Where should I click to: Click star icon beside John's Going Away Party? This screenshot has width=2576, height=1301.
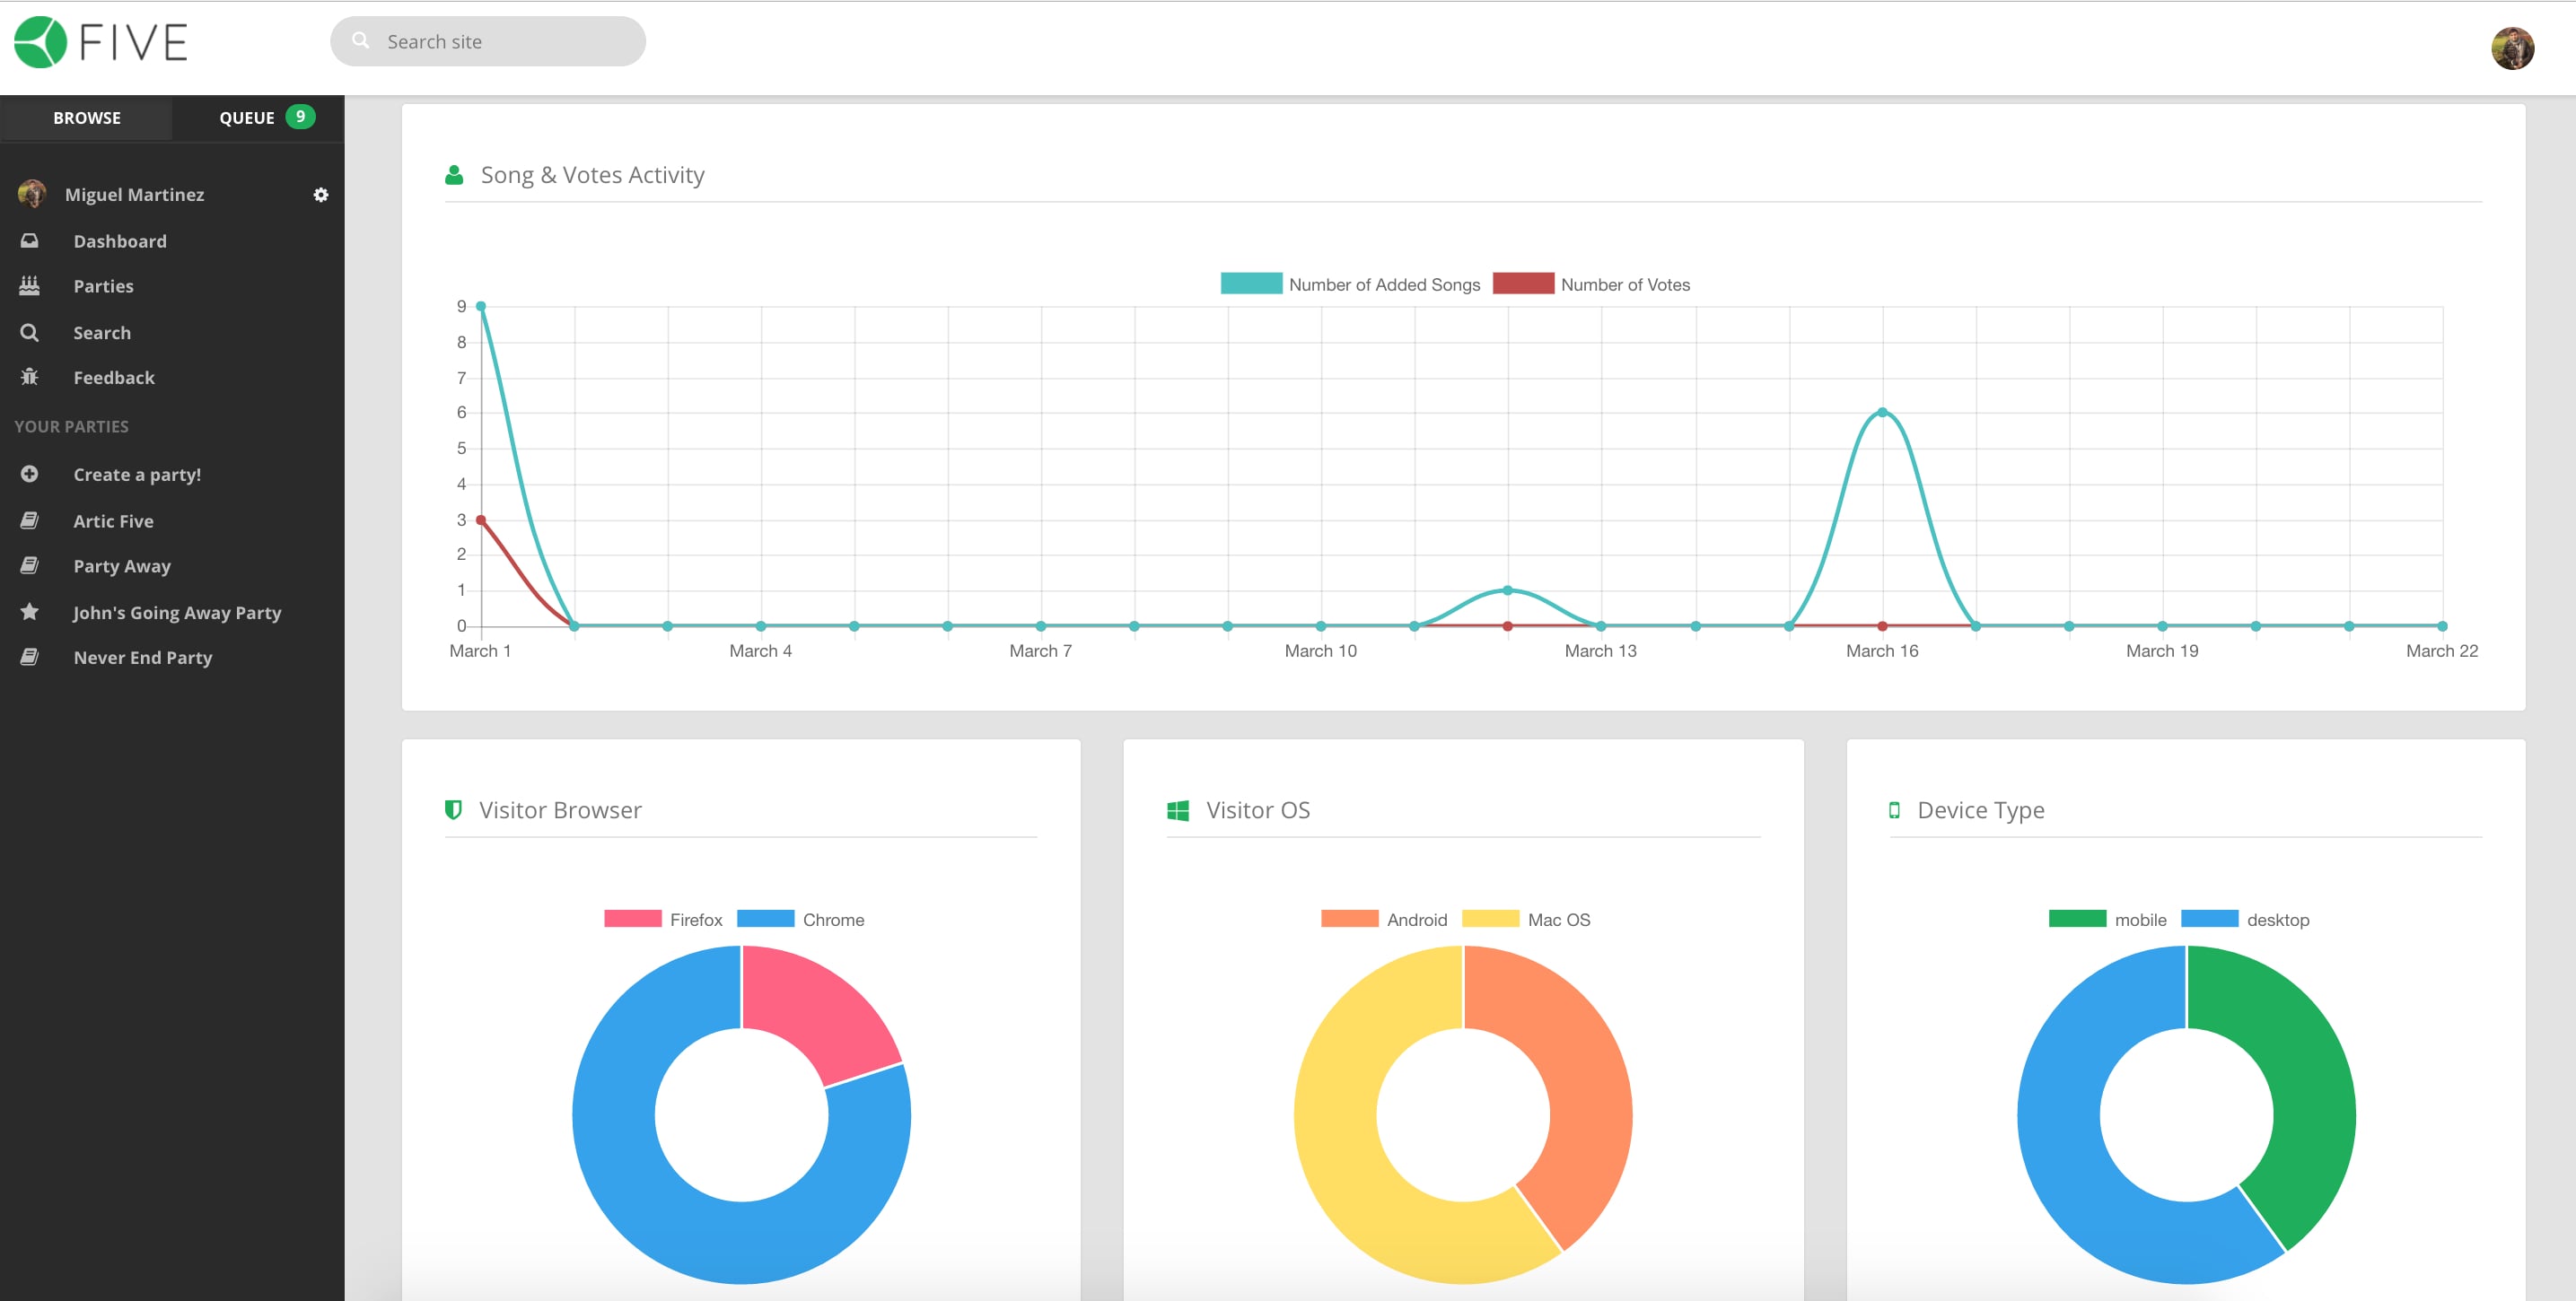pos(30,611)
